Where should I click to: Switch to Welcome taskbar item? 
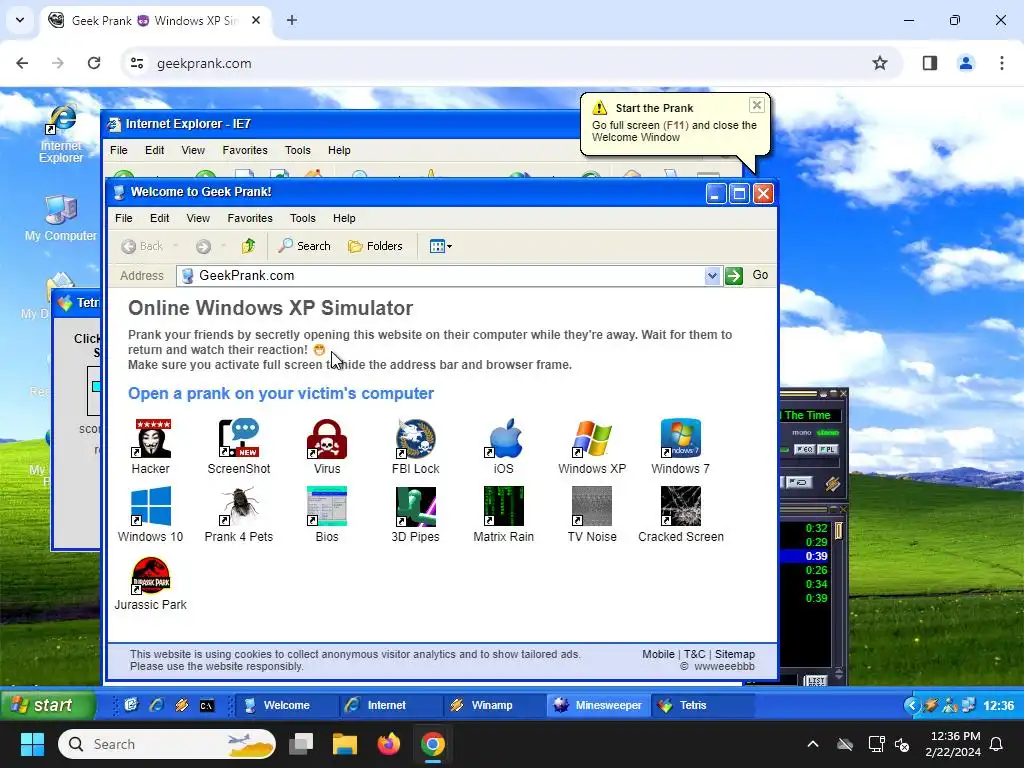286,705
